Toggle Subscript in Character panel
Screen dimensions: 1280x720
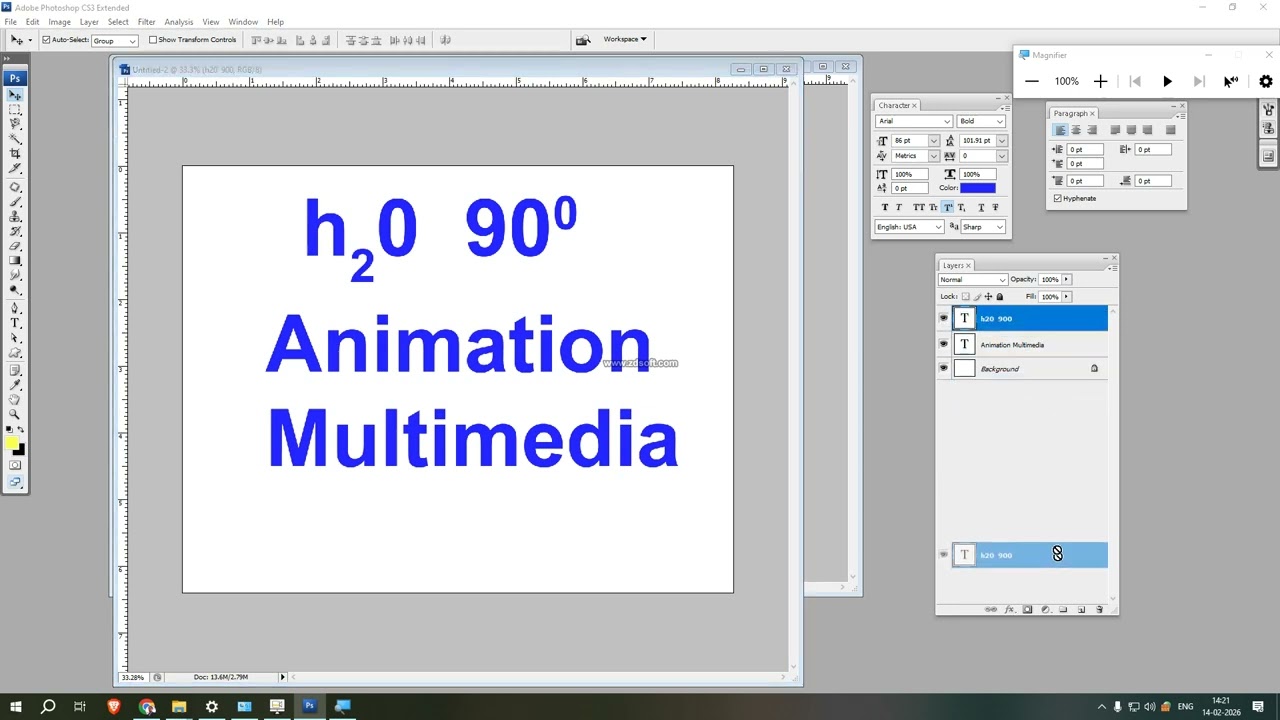[x=961, y=207]
